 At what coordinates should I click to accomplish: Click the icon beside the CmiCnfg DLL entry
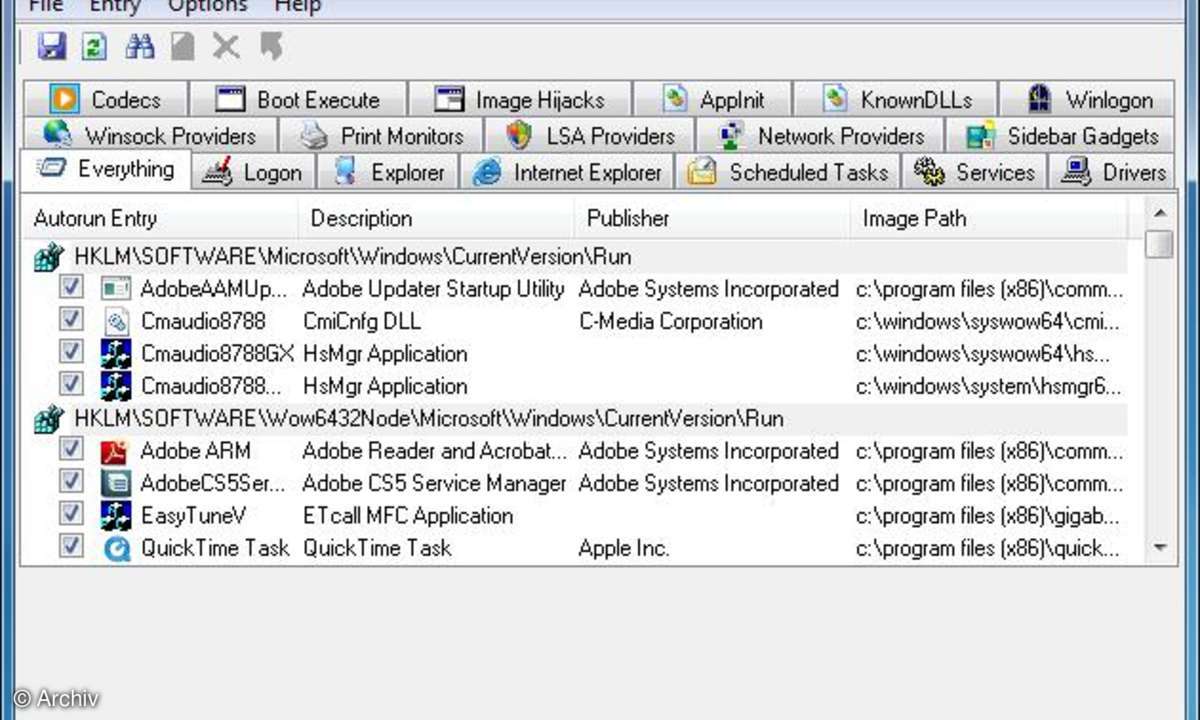coord(116,322)
